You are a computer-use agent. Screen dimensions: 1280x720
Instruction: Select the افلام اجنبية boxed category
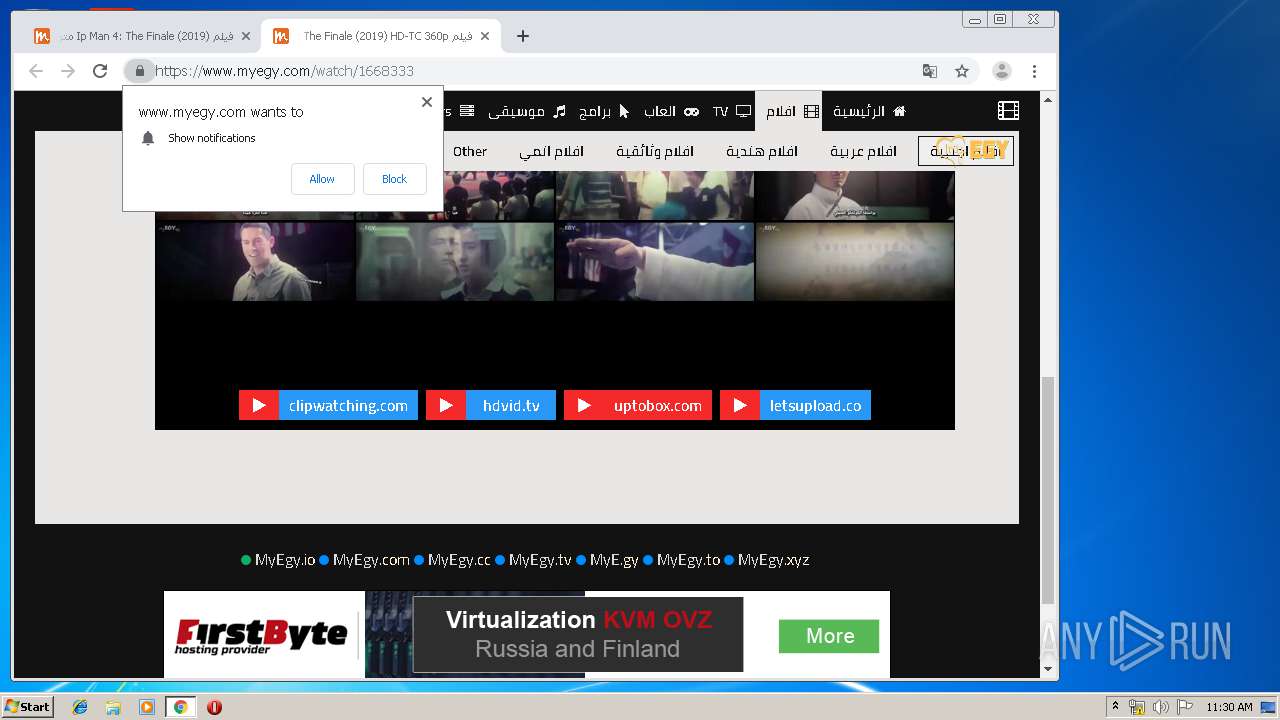(966, 151)
